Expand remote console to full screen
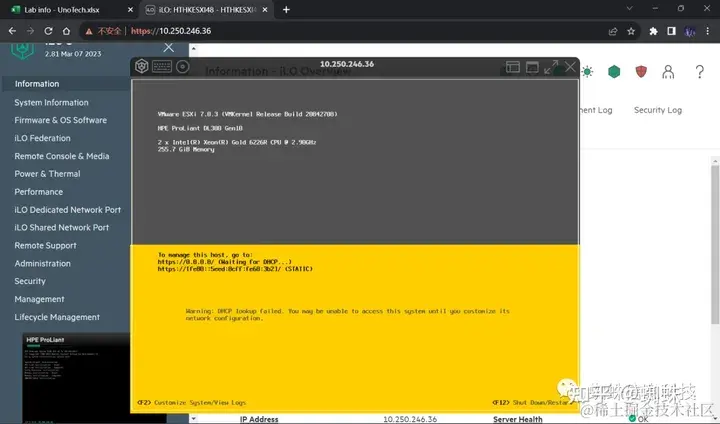 coord(551,67)
